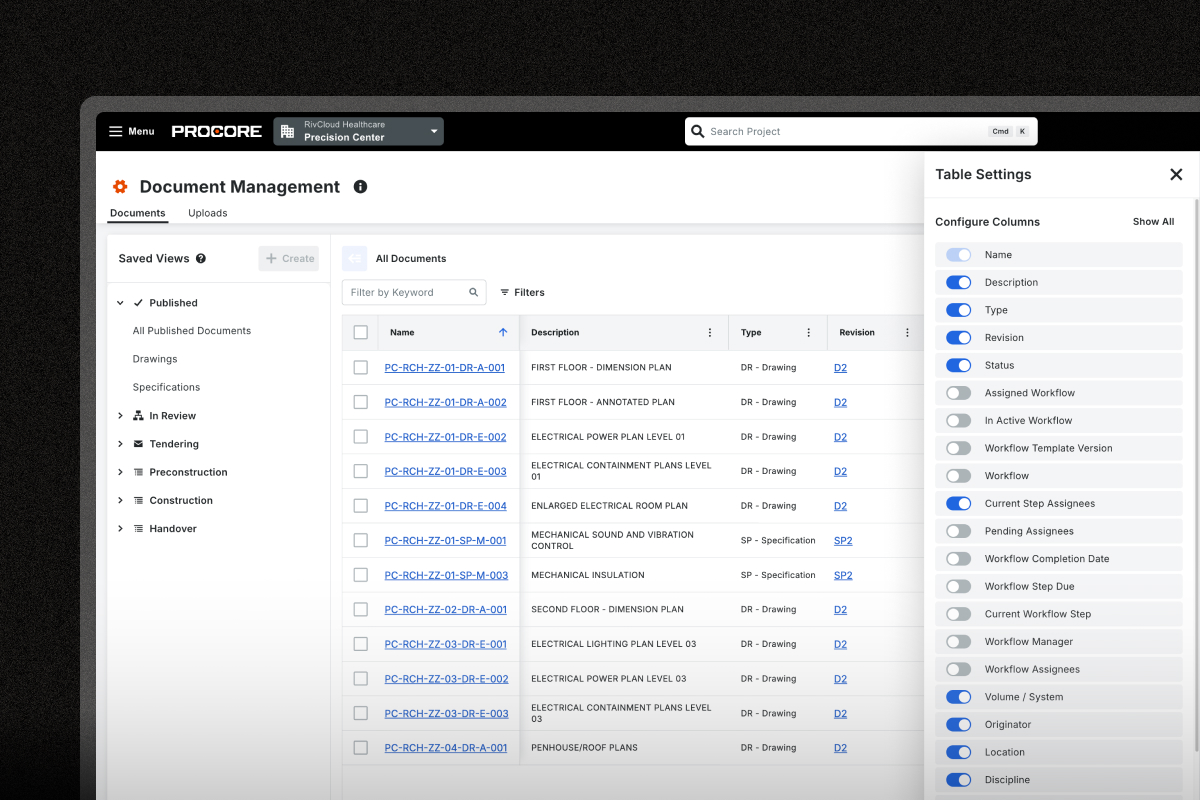Click the Procore logo
Image resolution: width=1200 pixels, height=800 pixels.
217,131
